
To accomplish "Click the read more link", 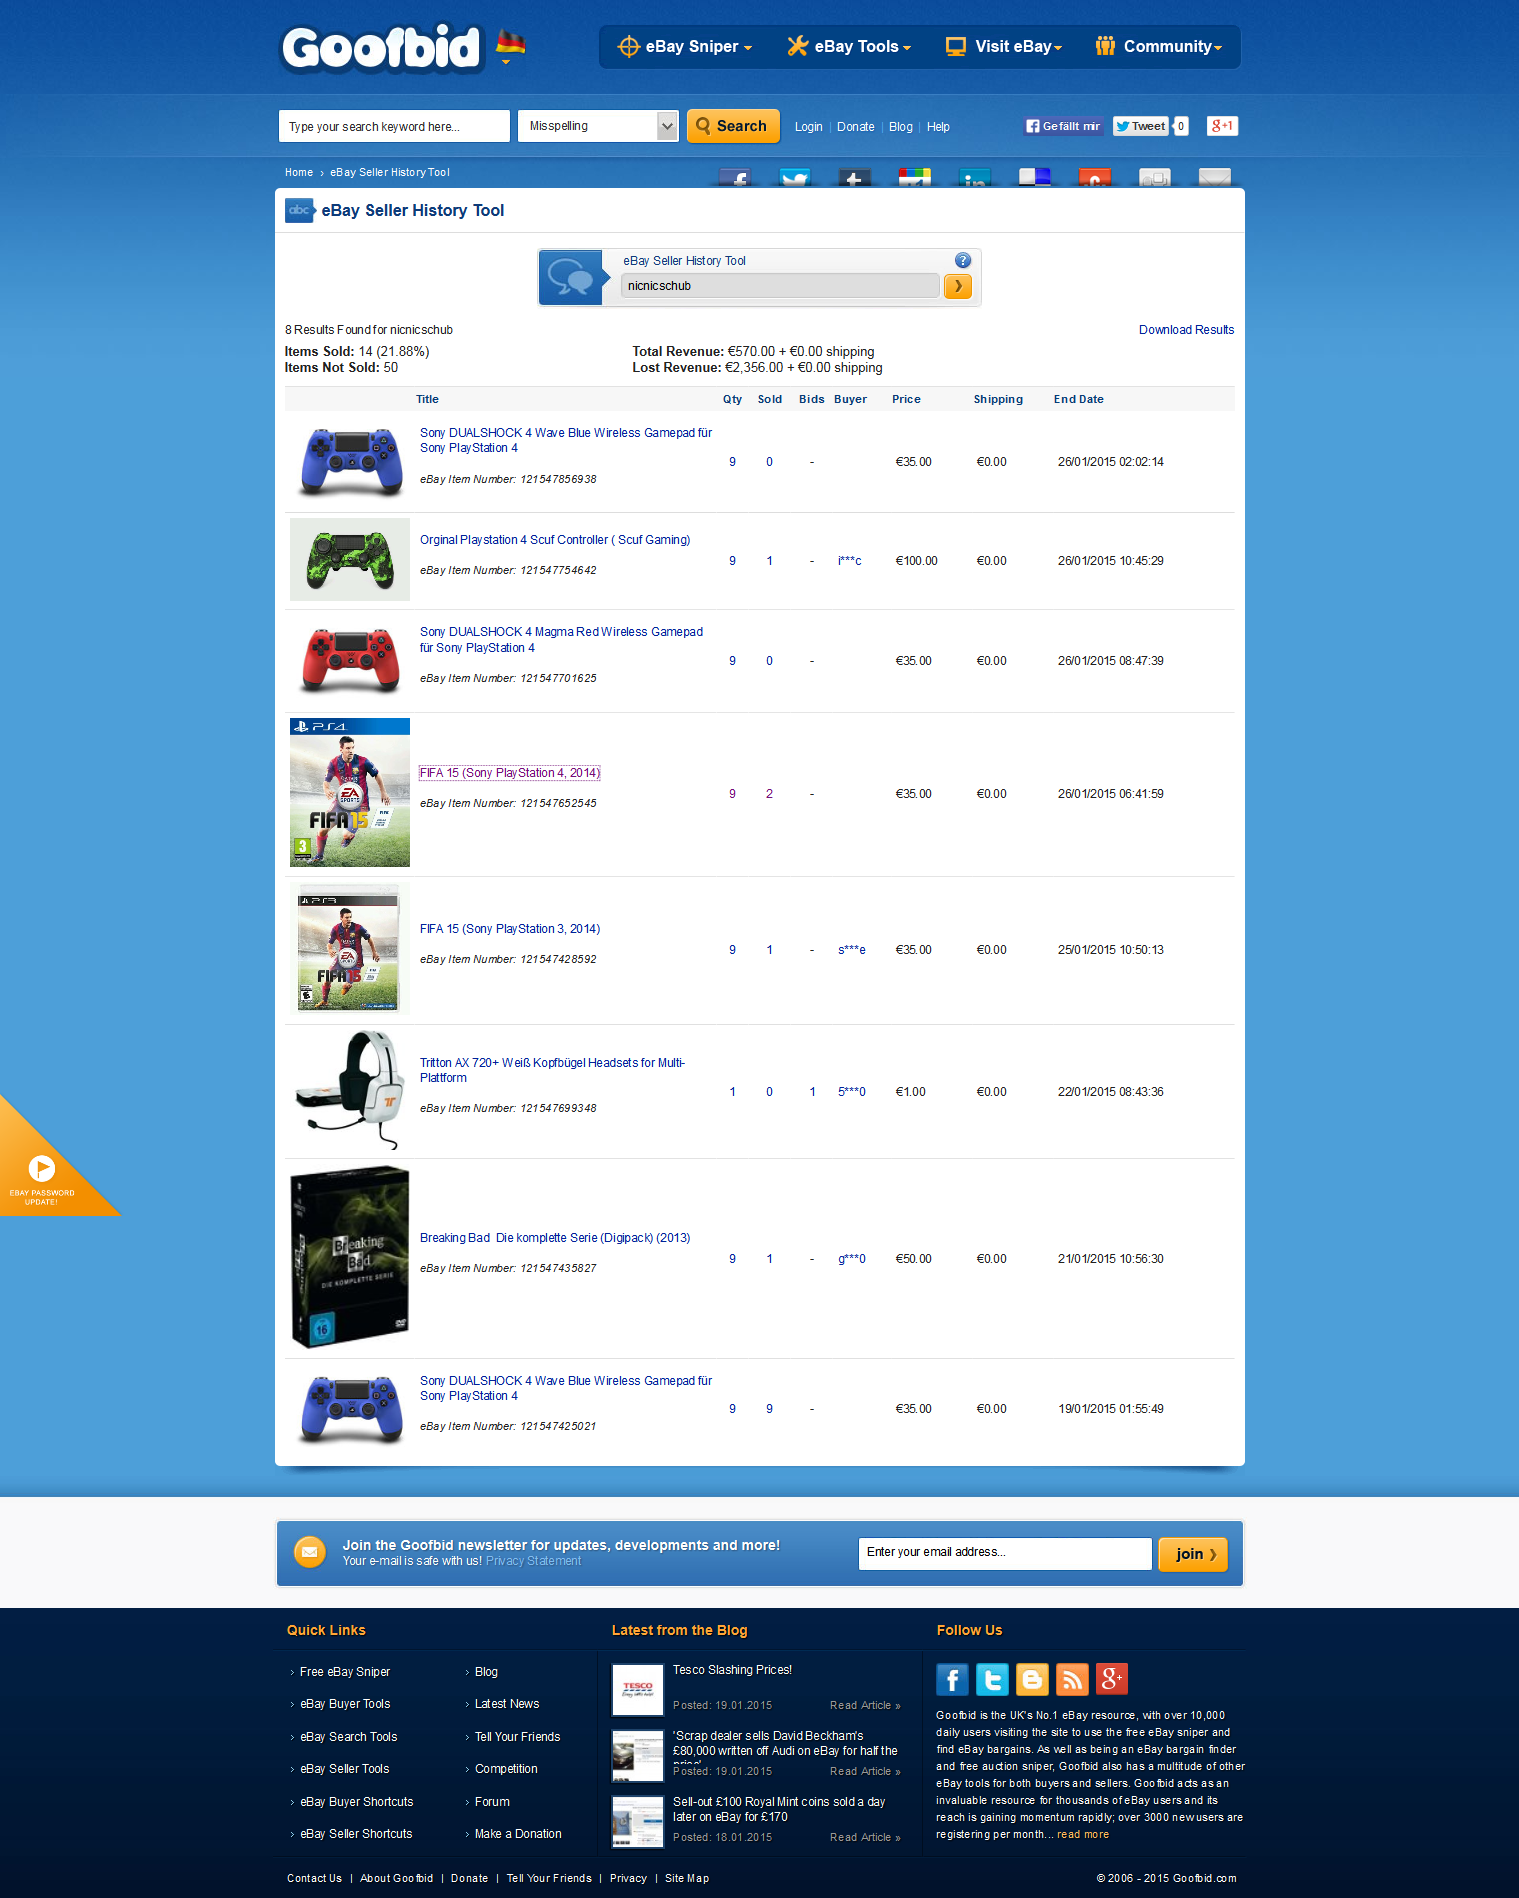I will click(1083, 1834).
